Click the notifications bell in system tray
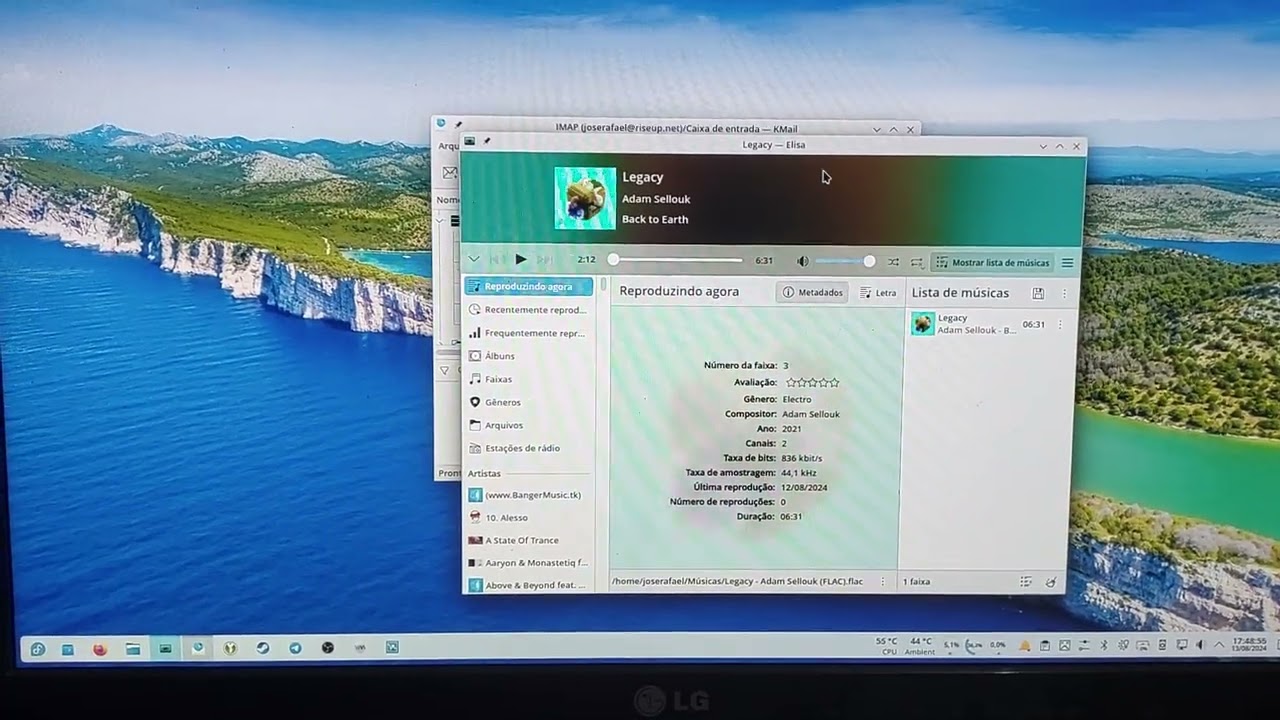Viewport: 1280px width, 720px height. [x=1024, y=646]
